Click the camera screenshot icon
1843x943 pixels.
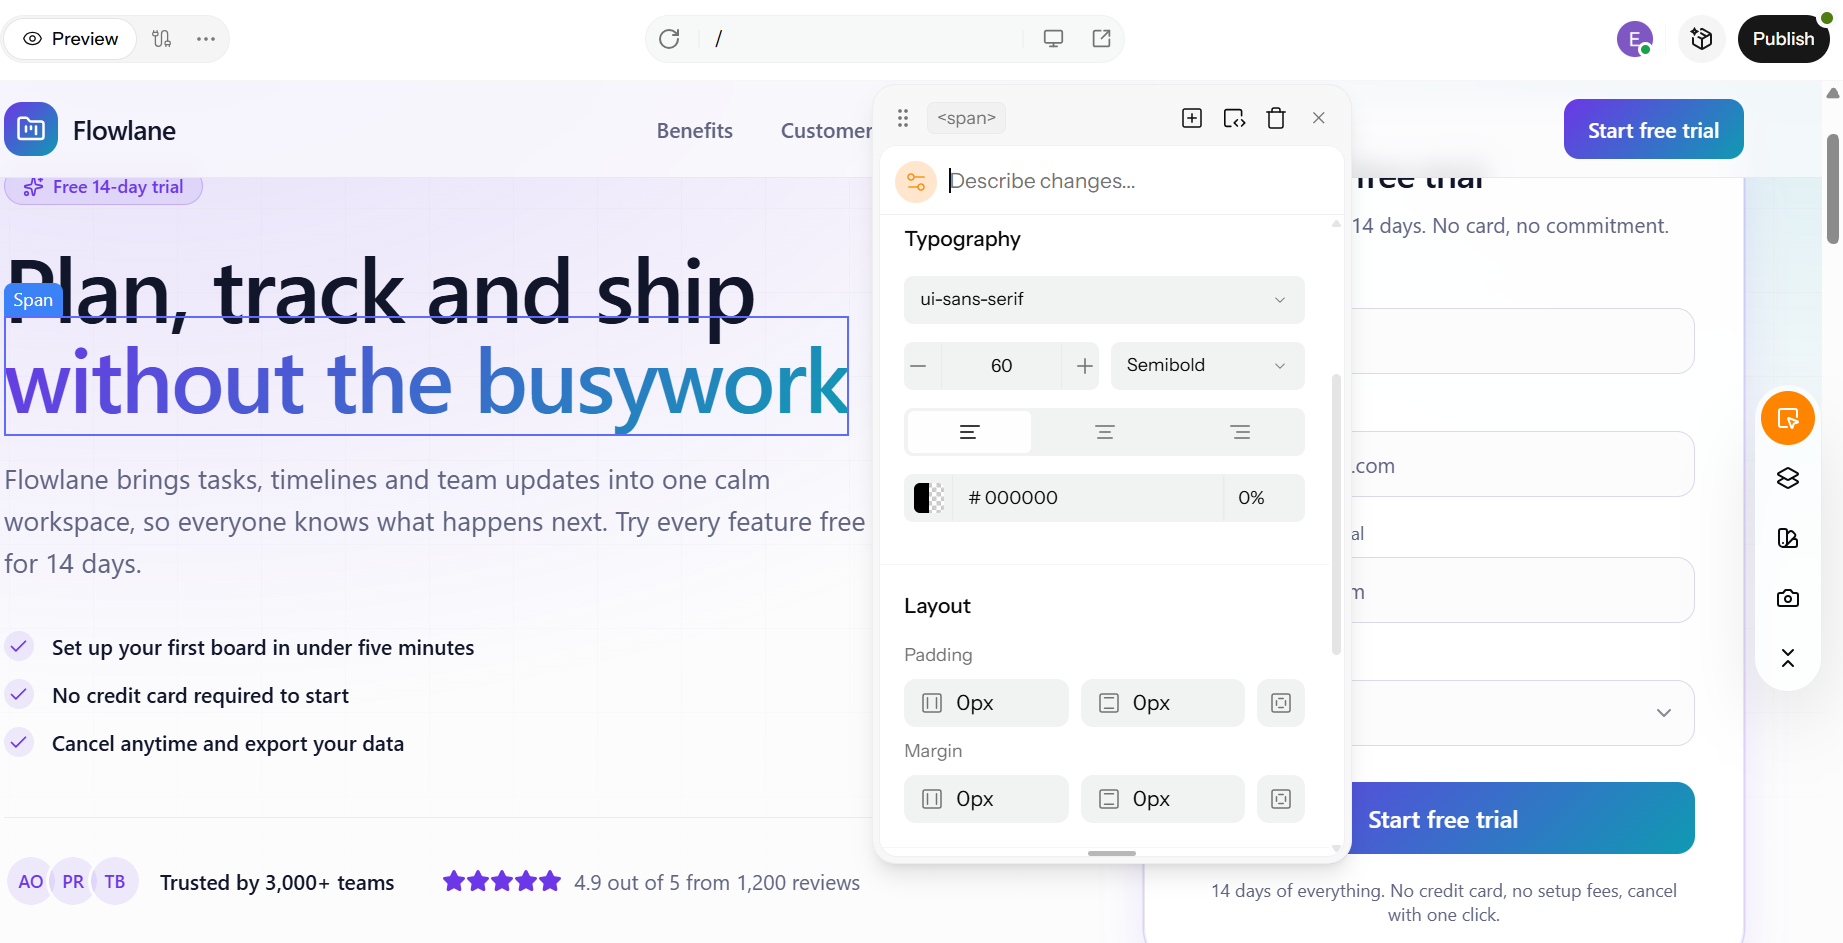(x=1788, y=598)
